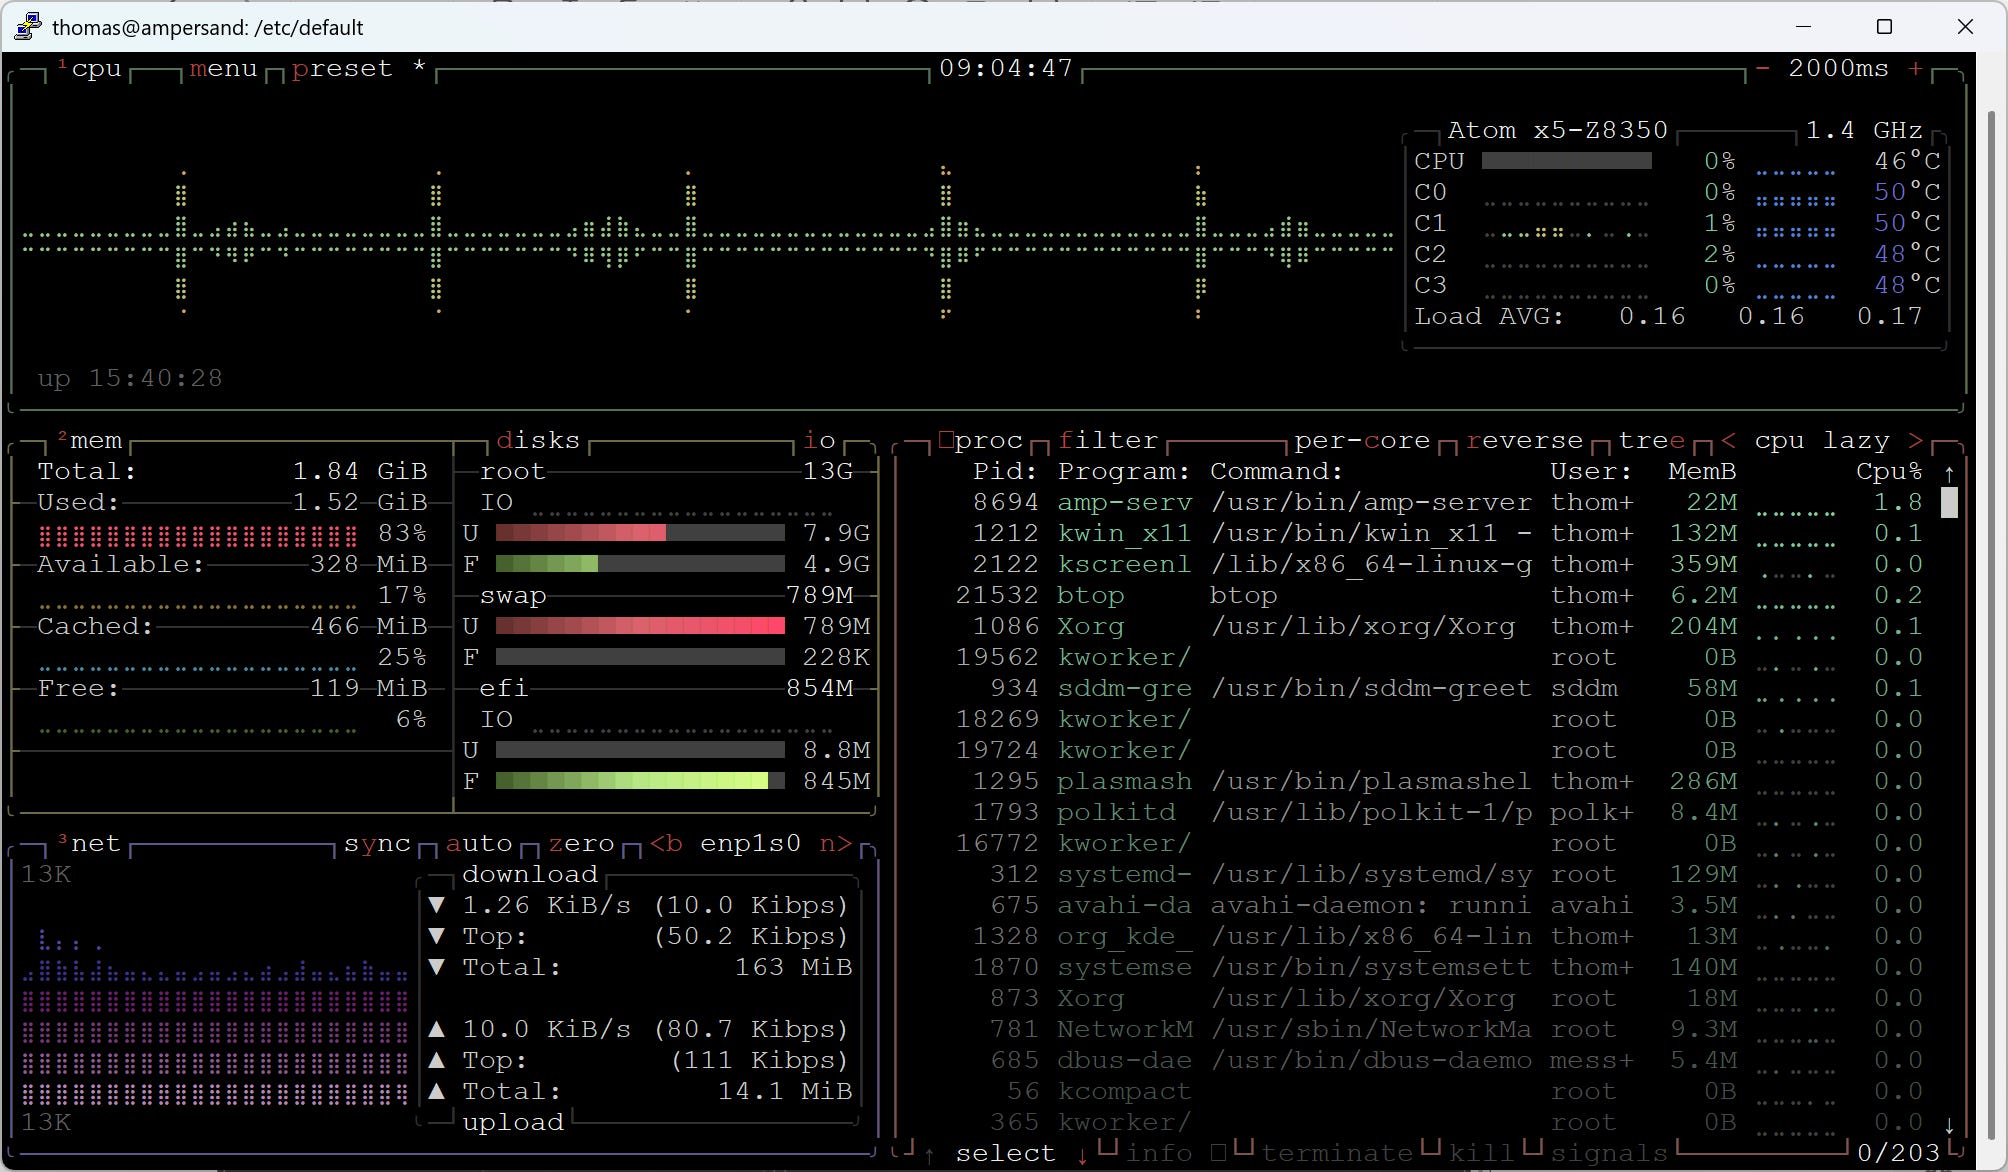
Task: Toggle process tree view
Action: [x=1651, y=441]
